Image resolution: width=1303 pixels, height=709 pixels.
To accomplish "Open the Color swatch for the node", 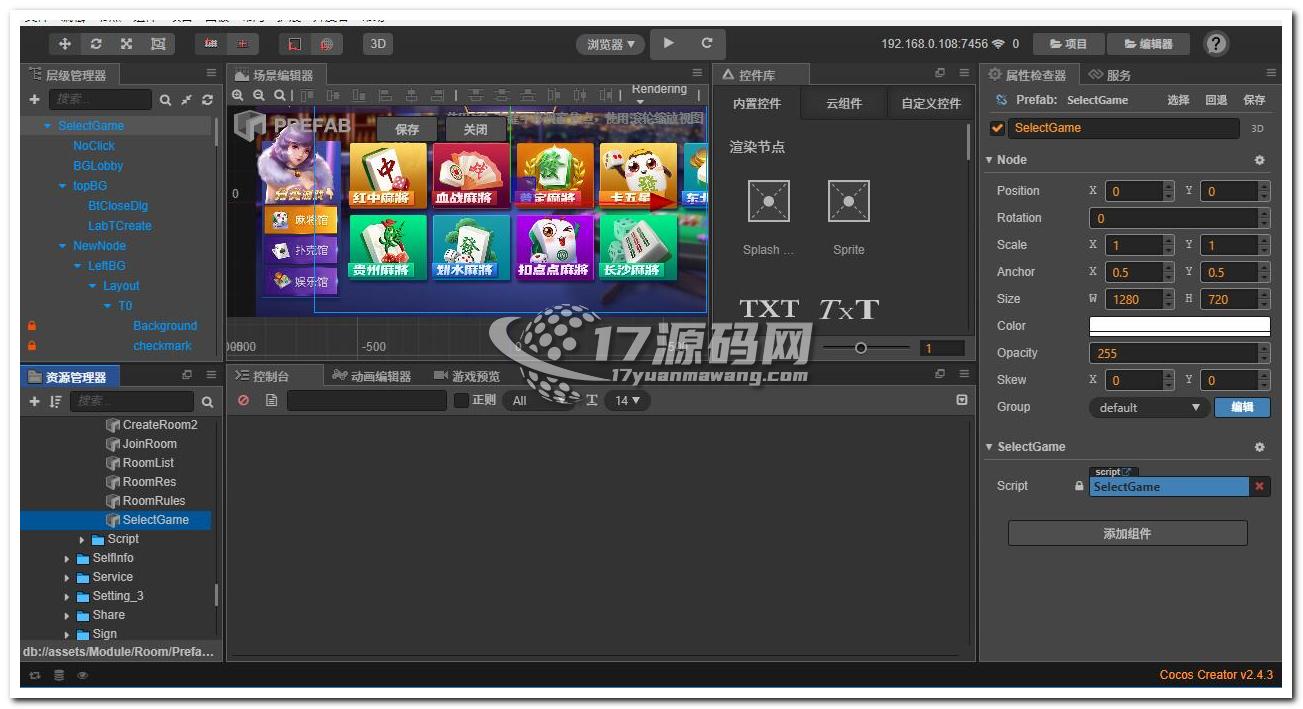I will 1179,326.
